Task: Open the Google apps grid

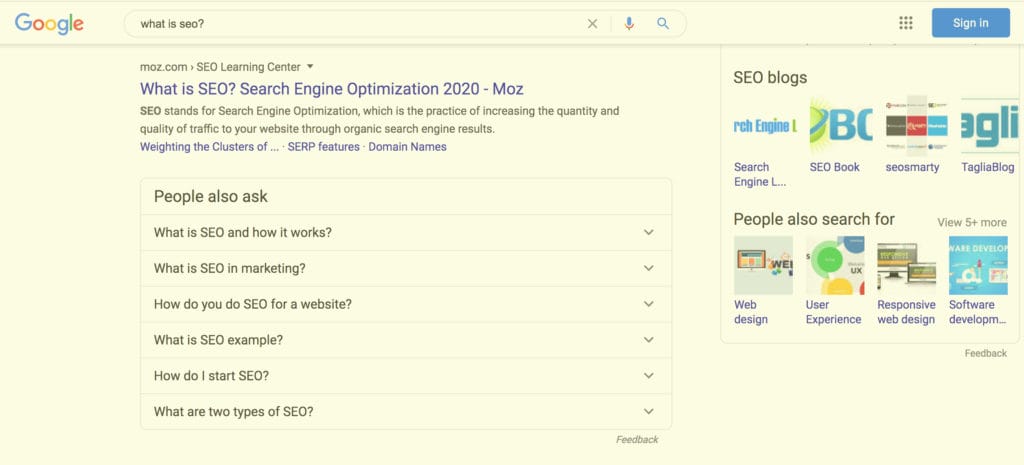Action: pyautogui.click(x=905, y=23)
